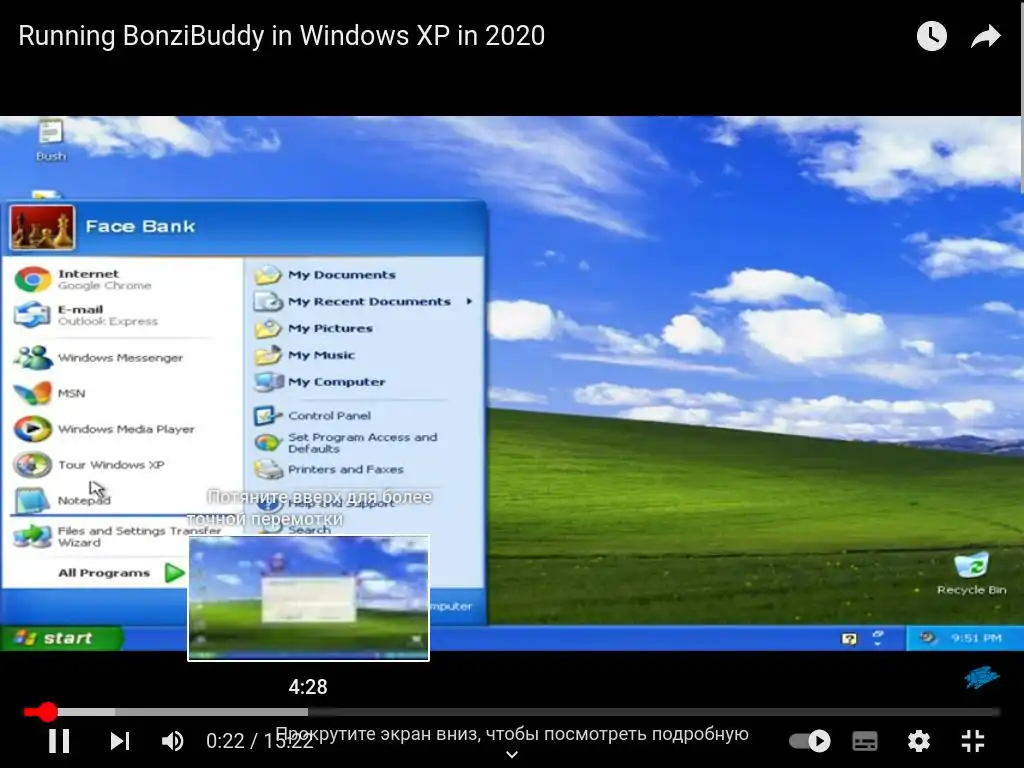Click the system tray icon beside the clock

(x=927, y=638)
